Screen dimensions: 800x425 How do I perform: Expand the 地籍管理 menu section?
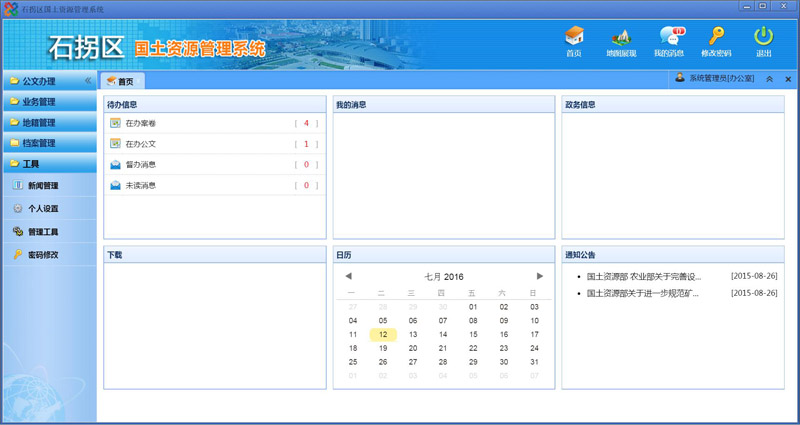49,122
